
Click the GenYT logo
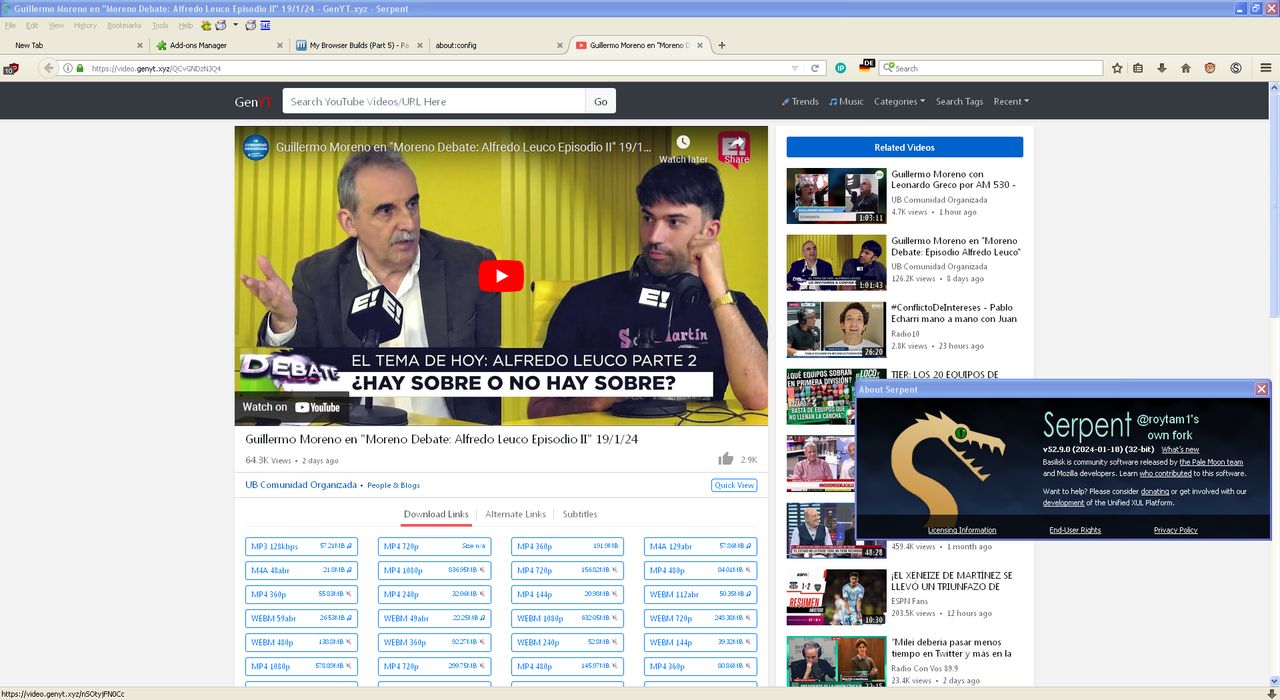pyautogui.click(x=253, y=102)
